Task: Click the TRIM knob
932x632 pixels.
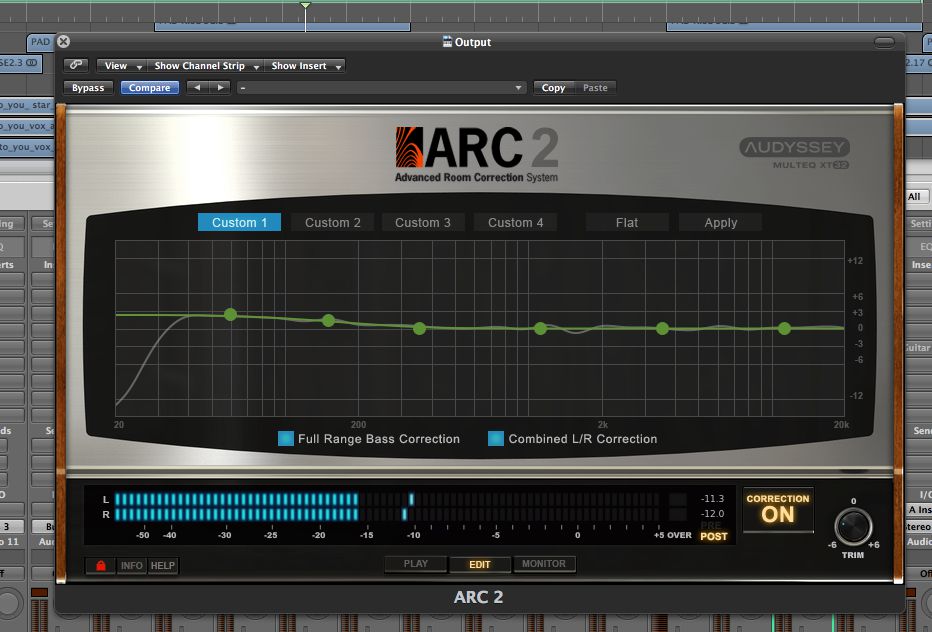Action: (852, 527)
